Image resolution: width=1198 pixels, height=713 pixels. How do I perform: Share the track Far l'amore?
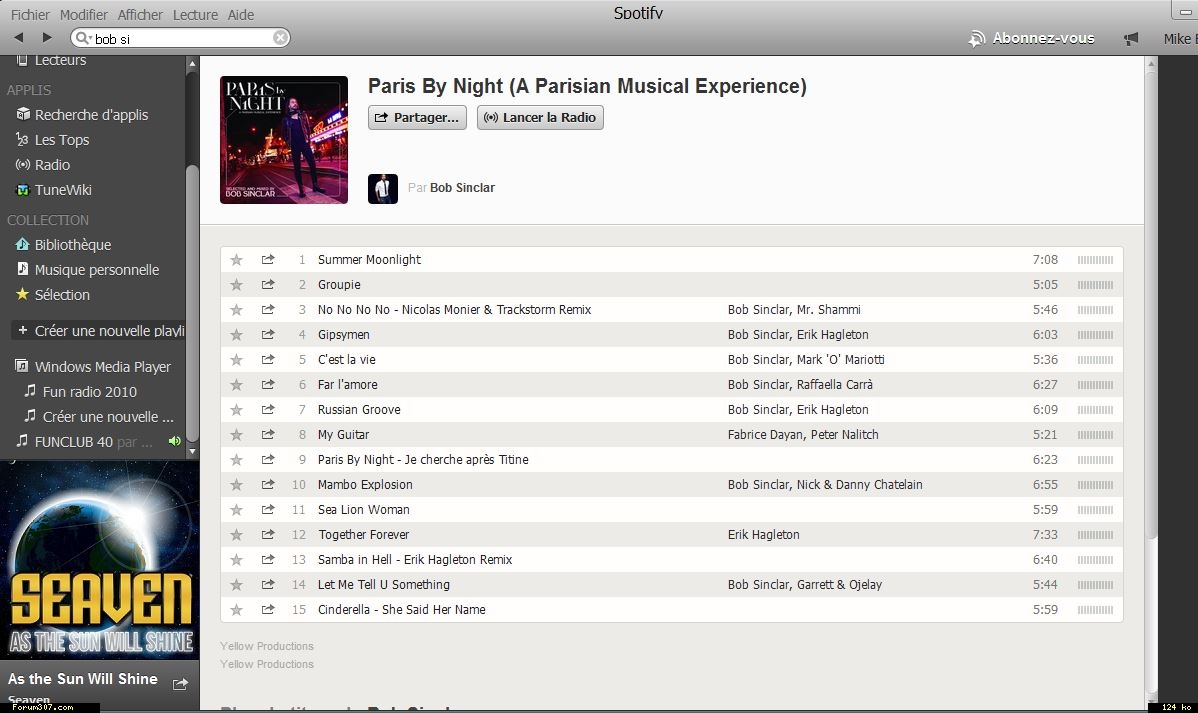pyautogui.click(x=267, y=384)
